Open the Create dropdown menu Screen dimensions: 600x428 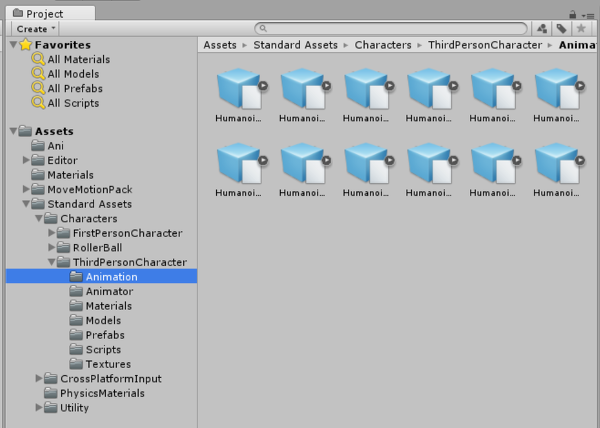(36, 29)
